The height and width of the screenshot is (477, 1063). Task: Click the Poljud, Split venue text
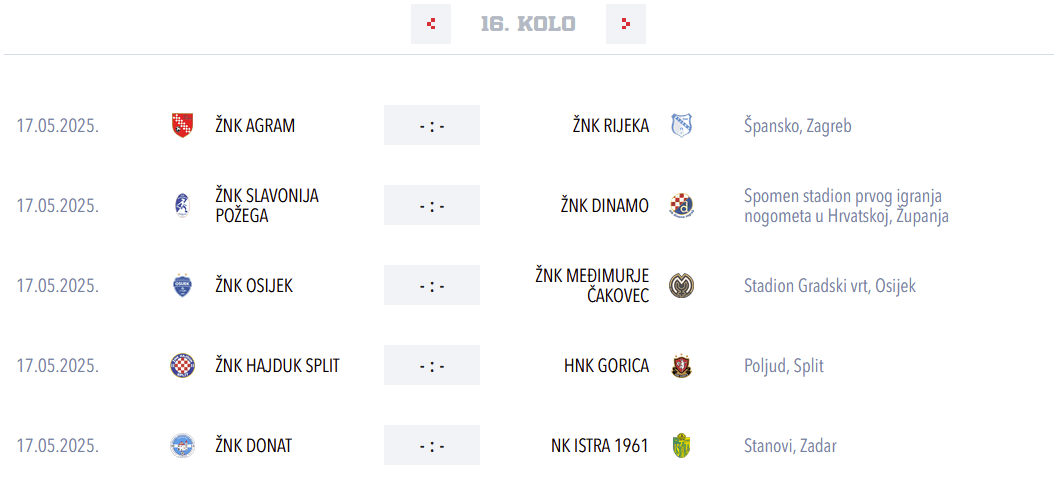coord(784,366)
